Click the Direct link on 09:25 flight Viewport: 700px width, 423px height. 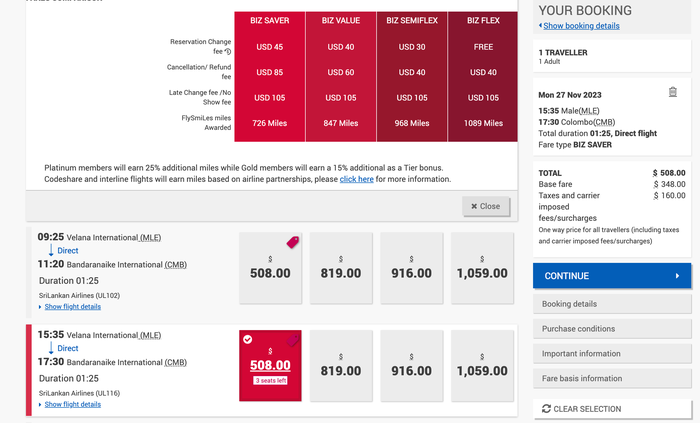pos(67,250)
